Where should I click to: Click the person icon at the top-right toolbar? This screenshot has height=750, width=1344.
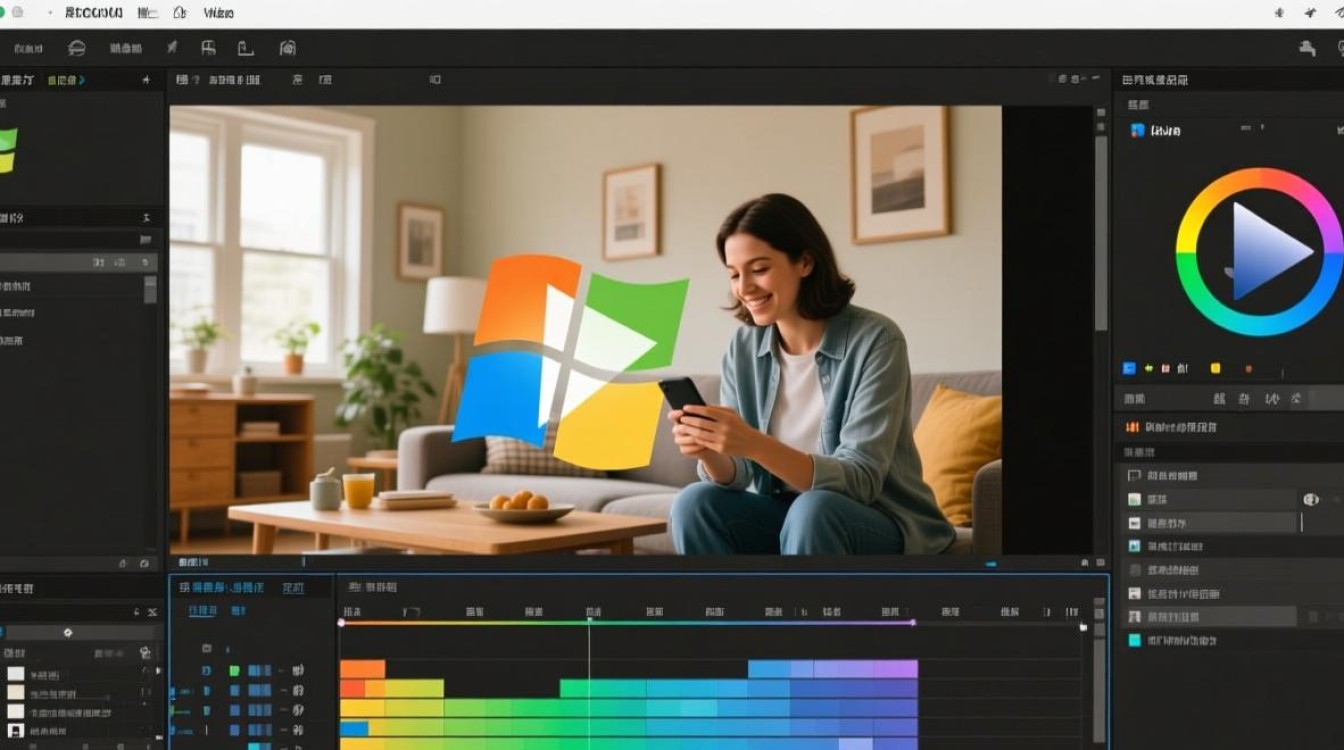point(1307,48)
